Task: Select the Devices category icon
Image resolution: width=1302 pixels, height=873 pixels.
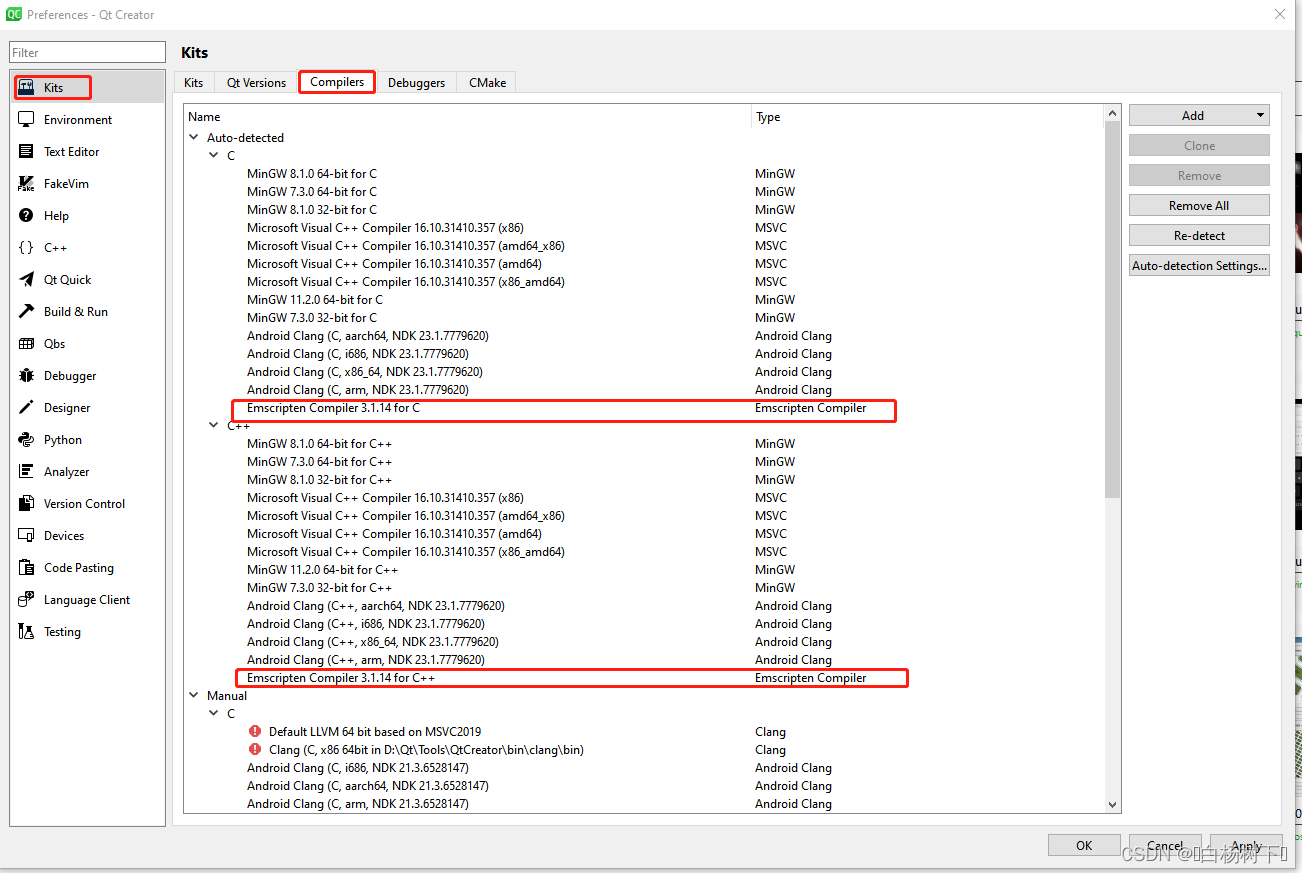Action: [x=27, y=535]
